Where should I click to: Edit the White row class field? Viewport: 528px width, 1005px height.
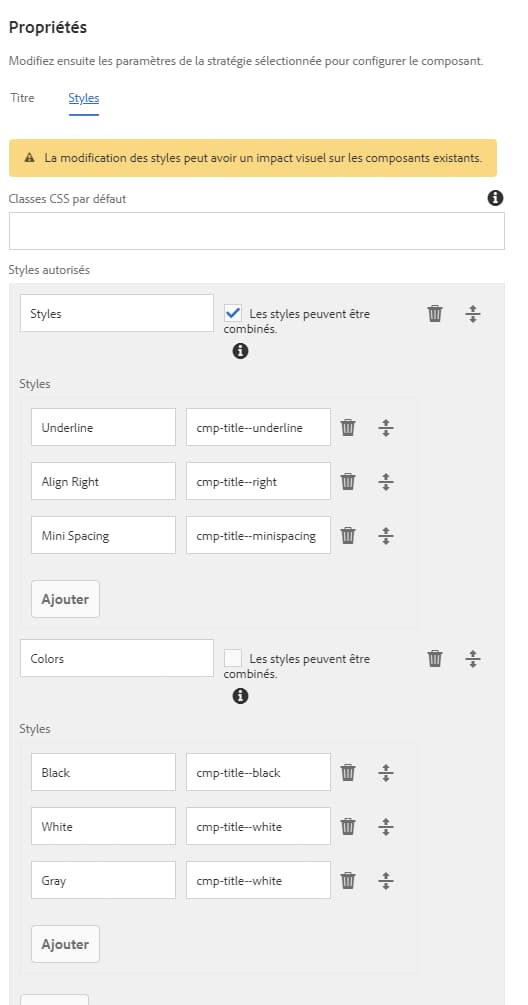[258, 826]
